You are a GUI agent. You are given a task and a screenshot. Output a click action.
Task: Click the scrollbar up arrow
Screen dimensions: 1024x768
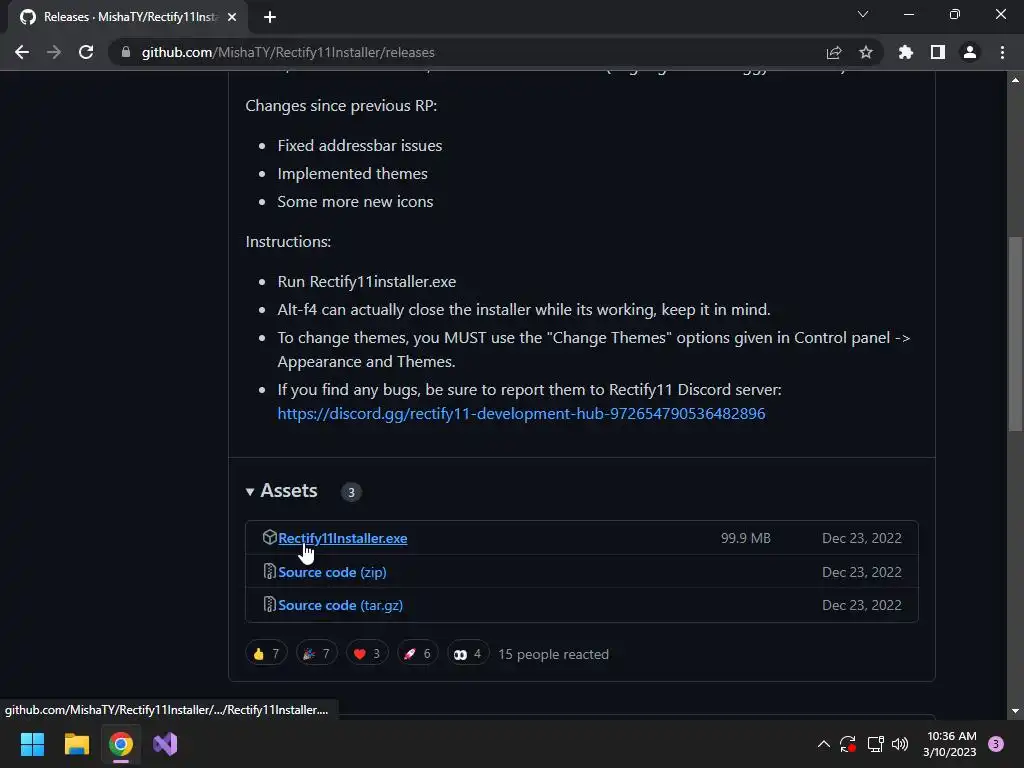coord(1015,80)
